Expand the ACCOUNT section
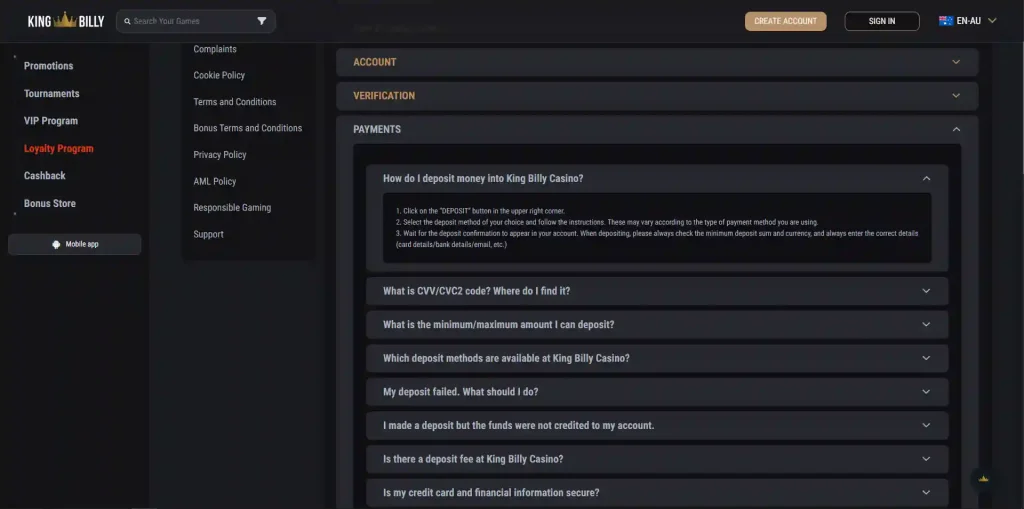This screenshot has height=509, width=1024. click(x=657, y=62)
